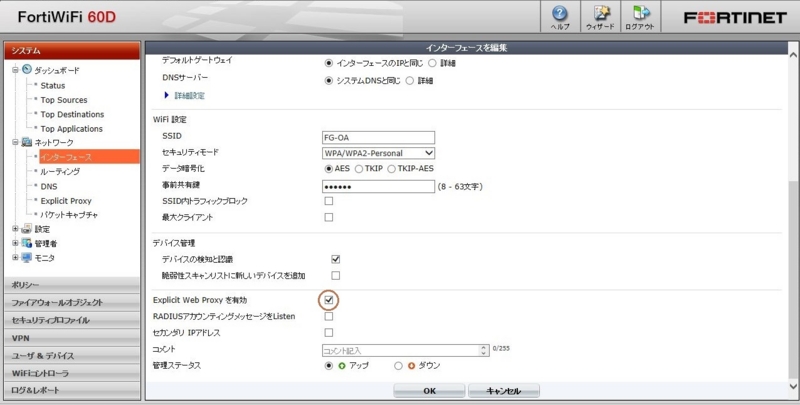
Task: Click the キャンセル button
Action: [x=504, y=391]
